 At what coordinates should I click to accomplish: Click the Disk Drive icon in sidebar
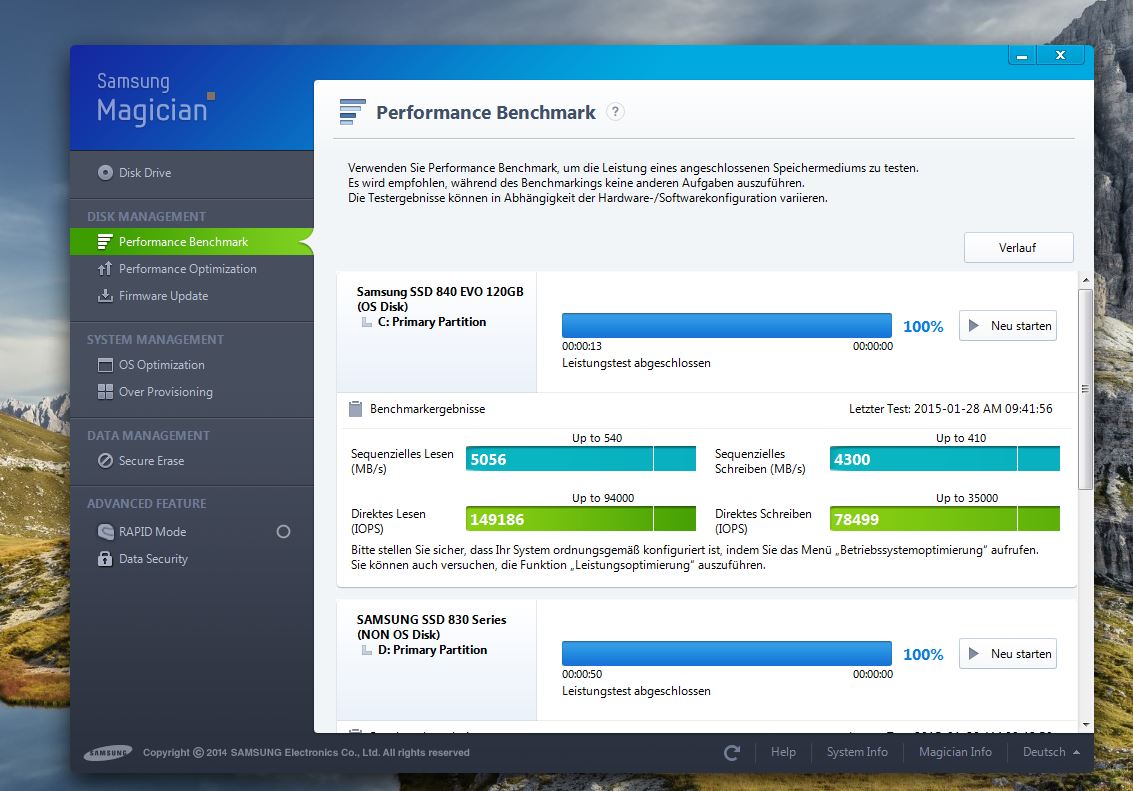105,173
